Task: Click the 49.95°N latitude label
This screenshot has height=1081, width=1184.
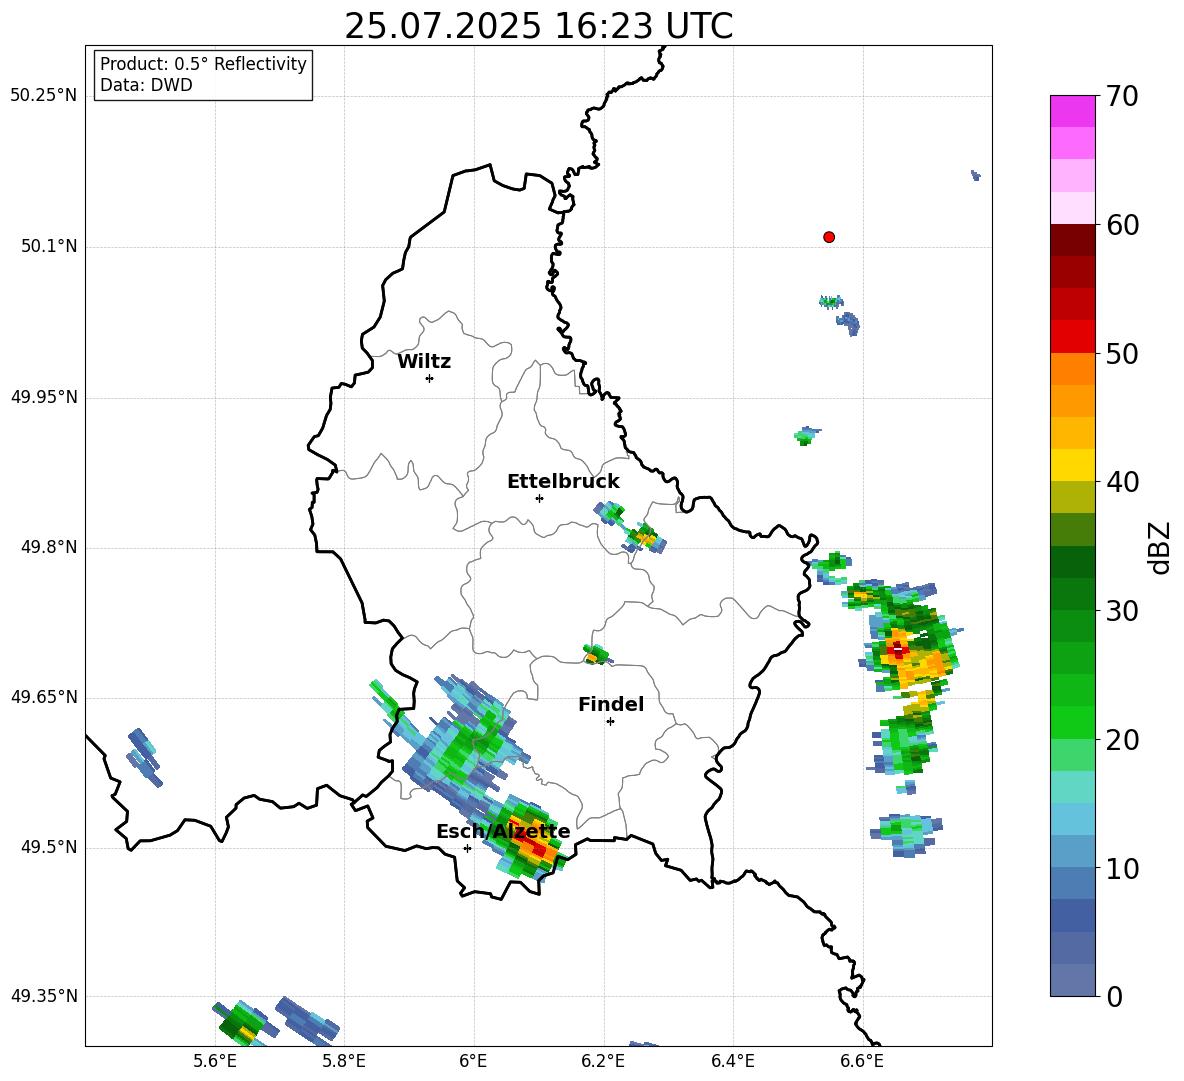Action: coord(44,397)
